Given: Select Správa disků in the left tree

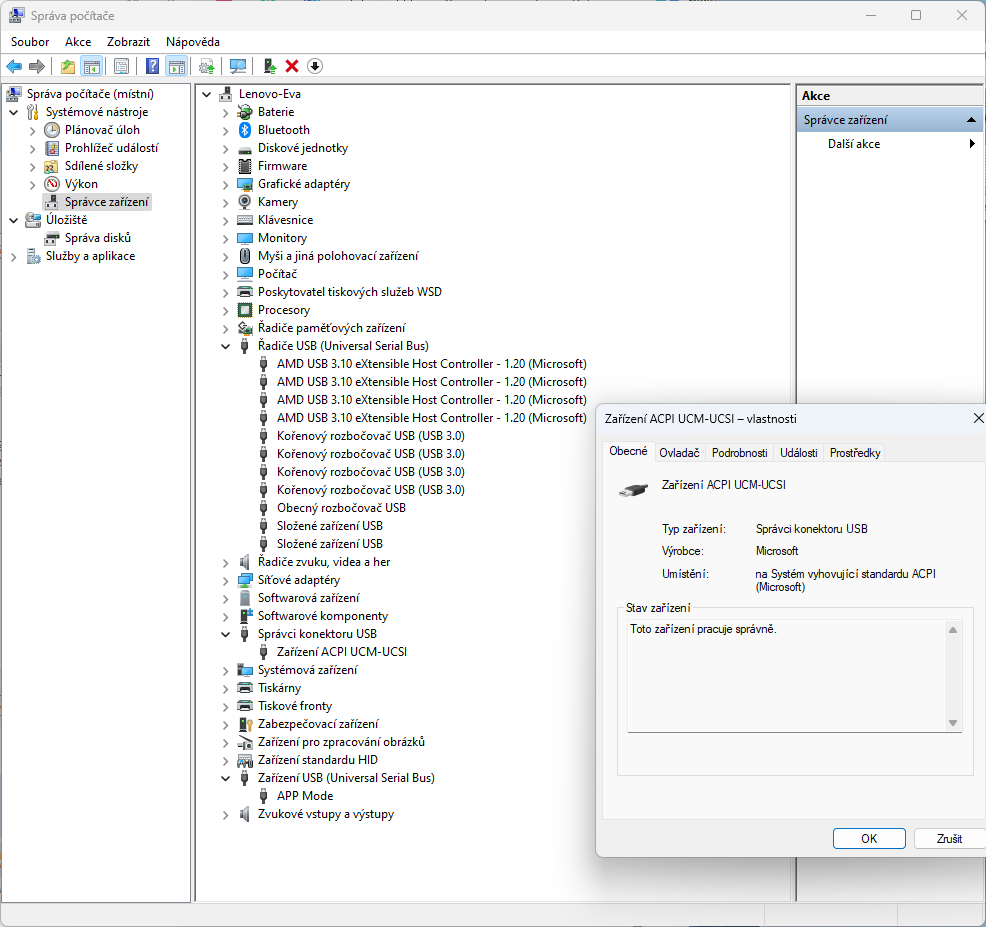Looking at the screenshot, I should tap(98, 238).
